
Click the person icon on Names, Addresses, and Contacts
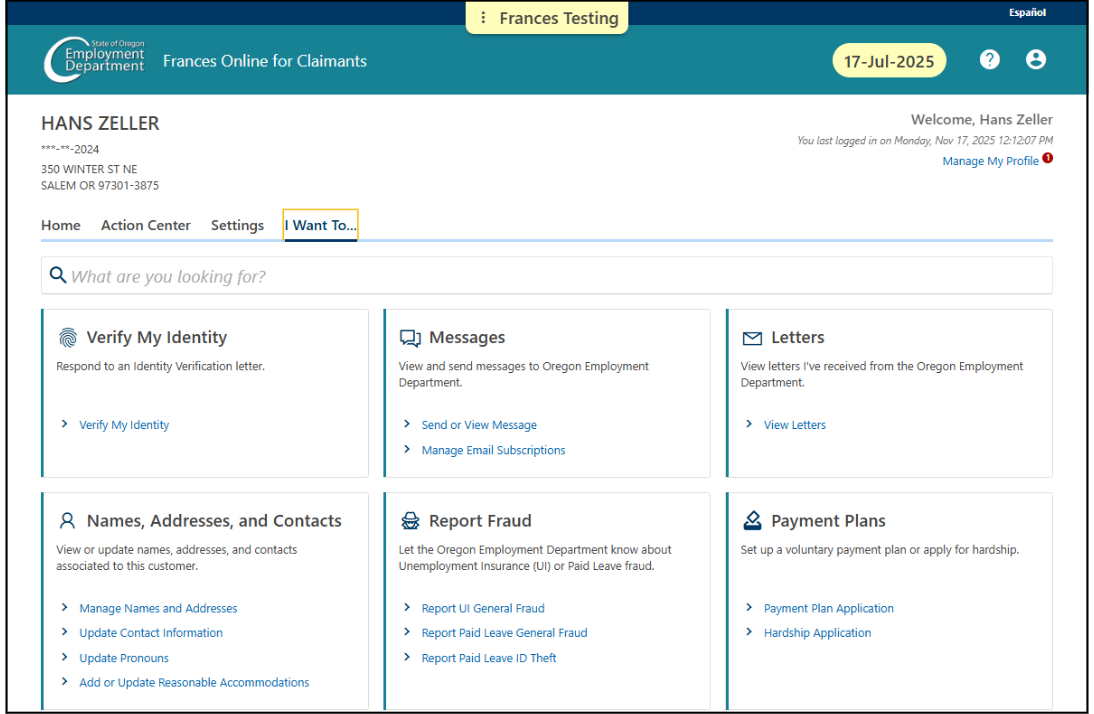(x=68, y=521)
